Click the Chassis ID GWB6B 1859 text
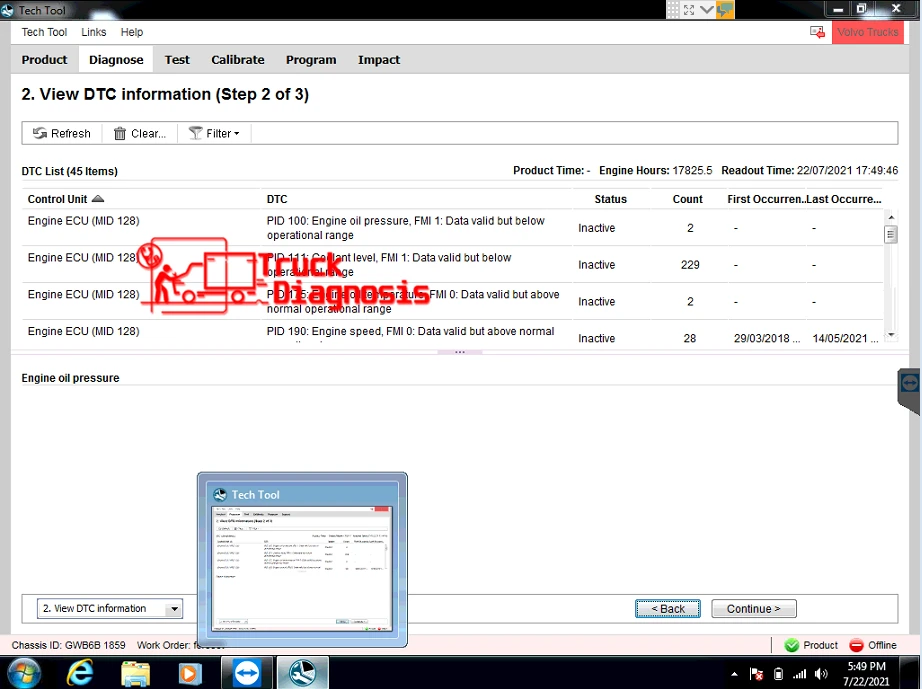The image size is (922, 689). [68, 645]
